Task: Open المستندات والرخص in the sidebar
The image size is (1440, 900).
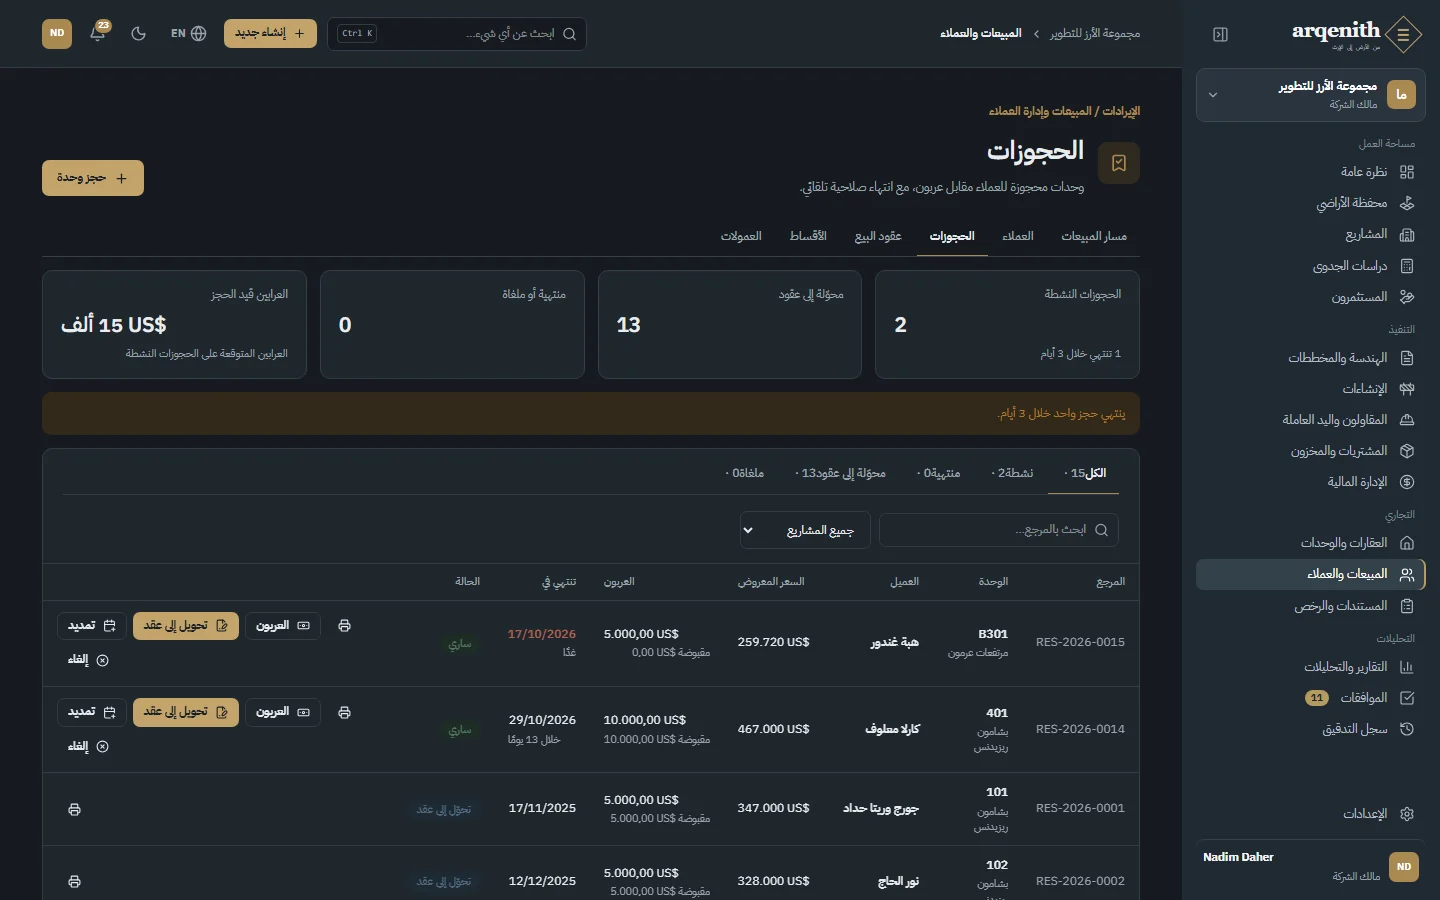Action: (x=1311, y=606)
